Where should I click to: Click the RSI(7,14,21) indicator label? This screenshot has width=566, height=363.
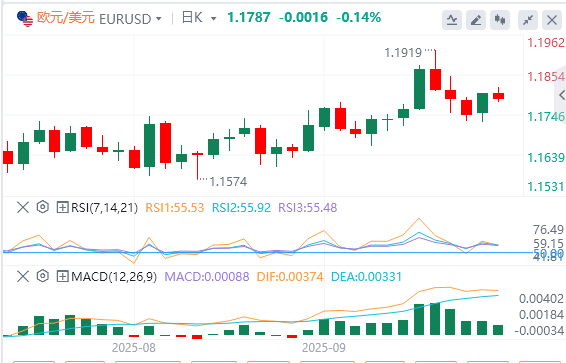pos(104,207)
